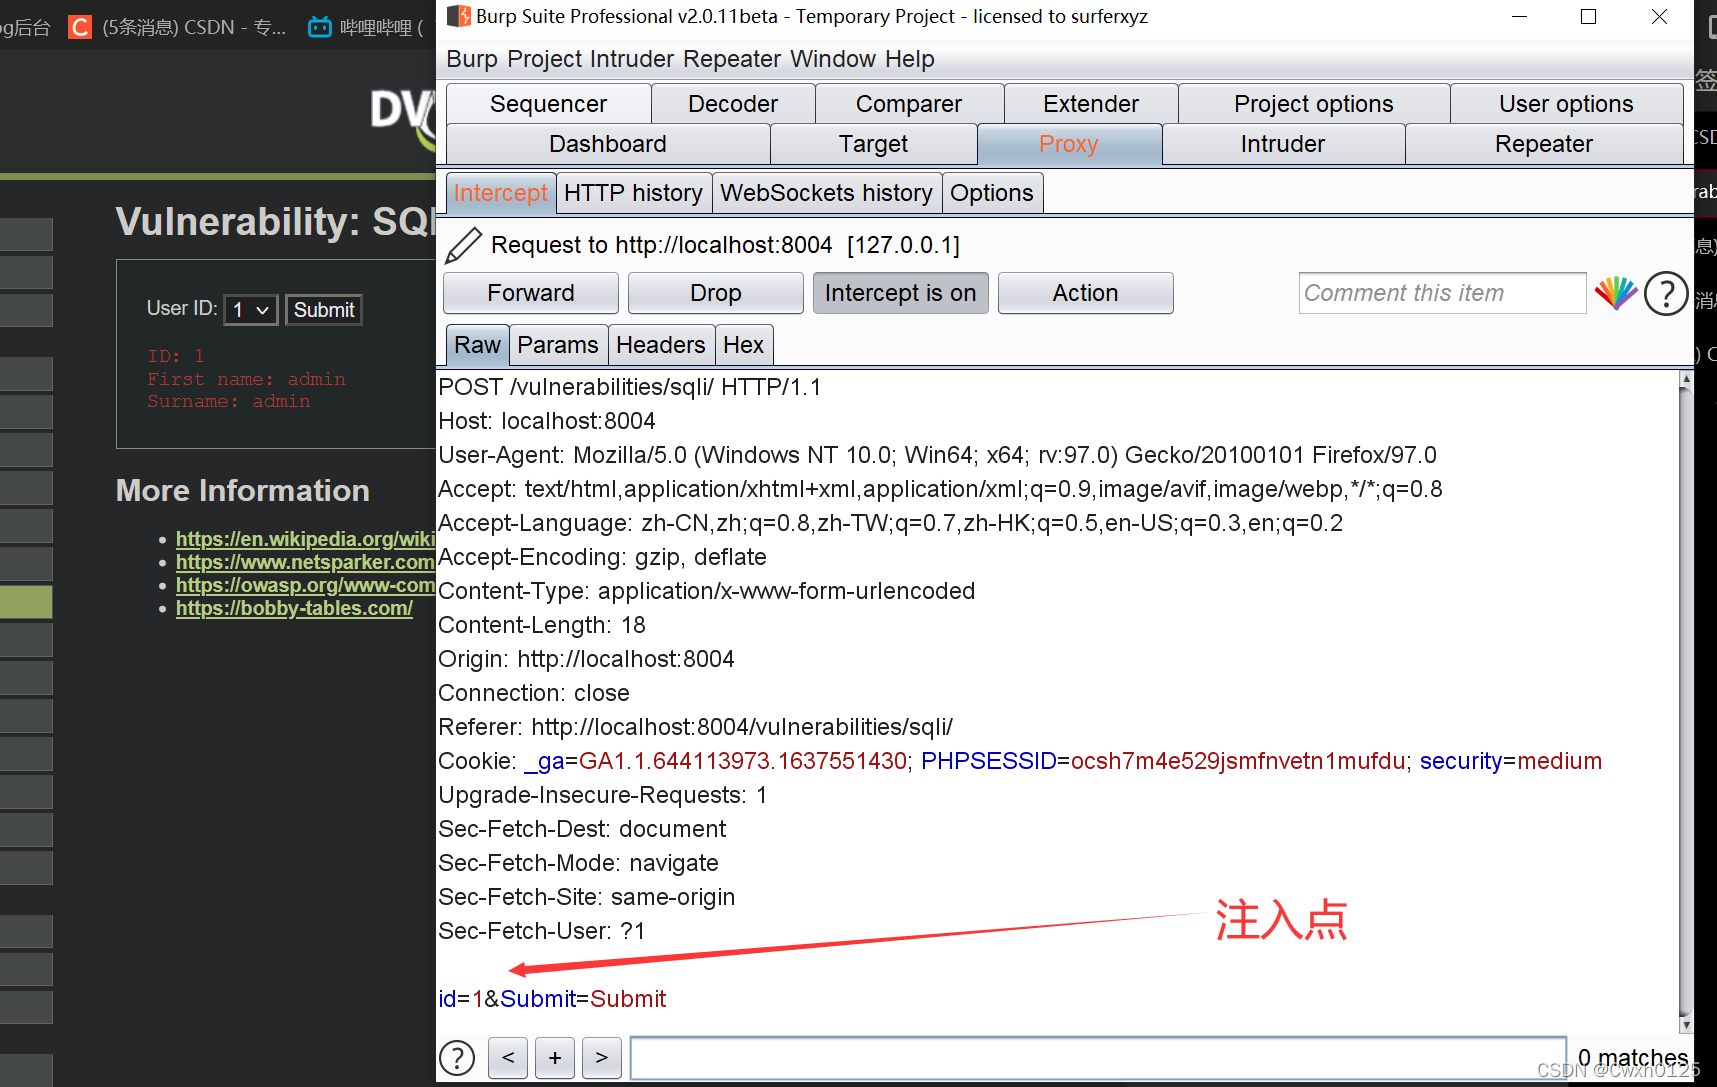
Task: Click the Bilibili tab icon in browser
Action: [320, 27]
